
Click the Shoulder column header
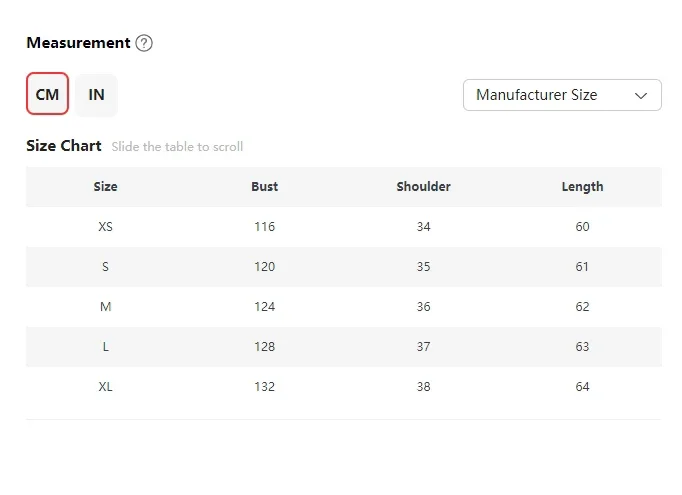(423, 187)
